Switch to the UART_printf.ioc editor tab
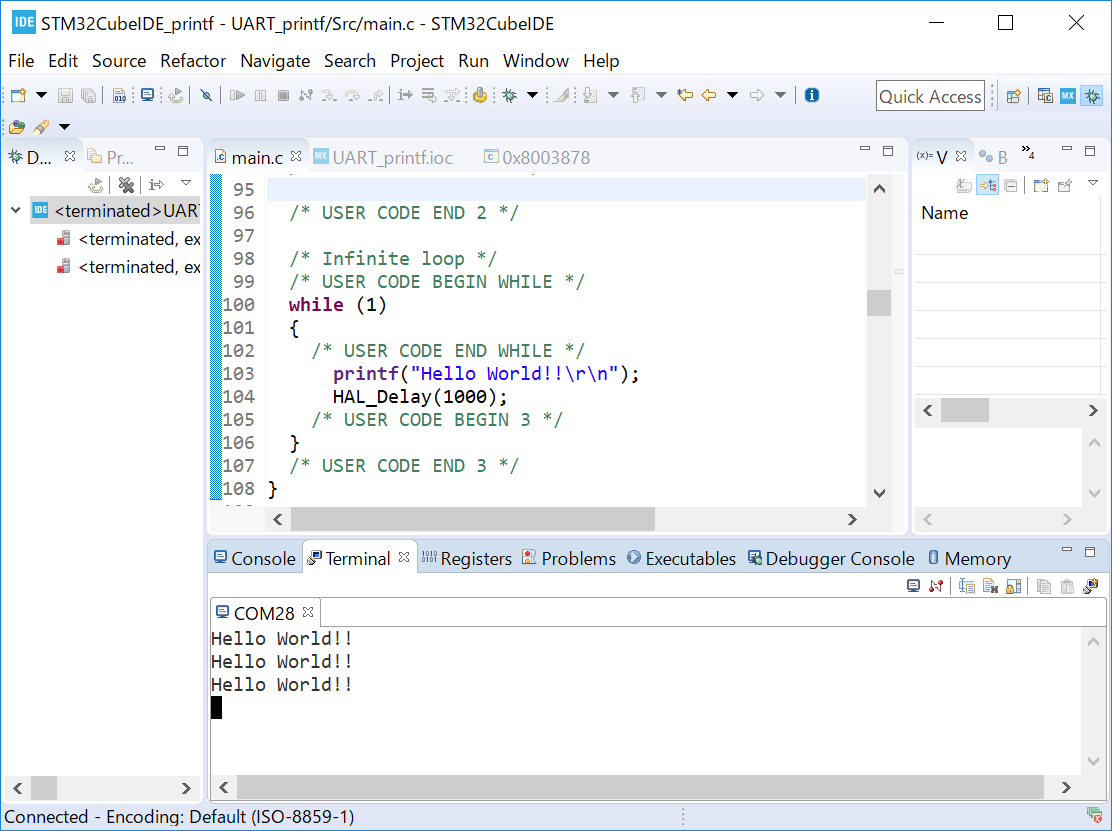The width and height of the screenshot is (1112, 831). click(x=384, y=157)
